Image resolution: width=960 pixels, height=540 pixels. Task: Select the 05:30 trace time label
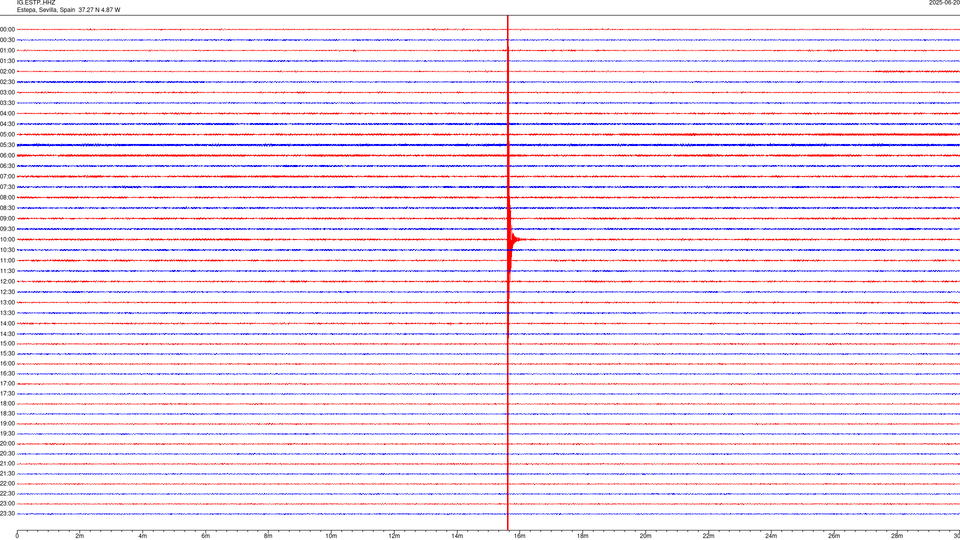pyautogui.click(x=7, y=145)
